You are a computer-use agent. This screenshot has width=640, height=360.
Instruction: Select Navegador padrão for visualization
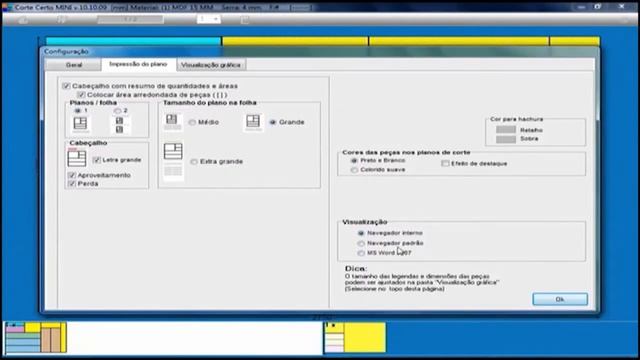click(x=361, y=243)
